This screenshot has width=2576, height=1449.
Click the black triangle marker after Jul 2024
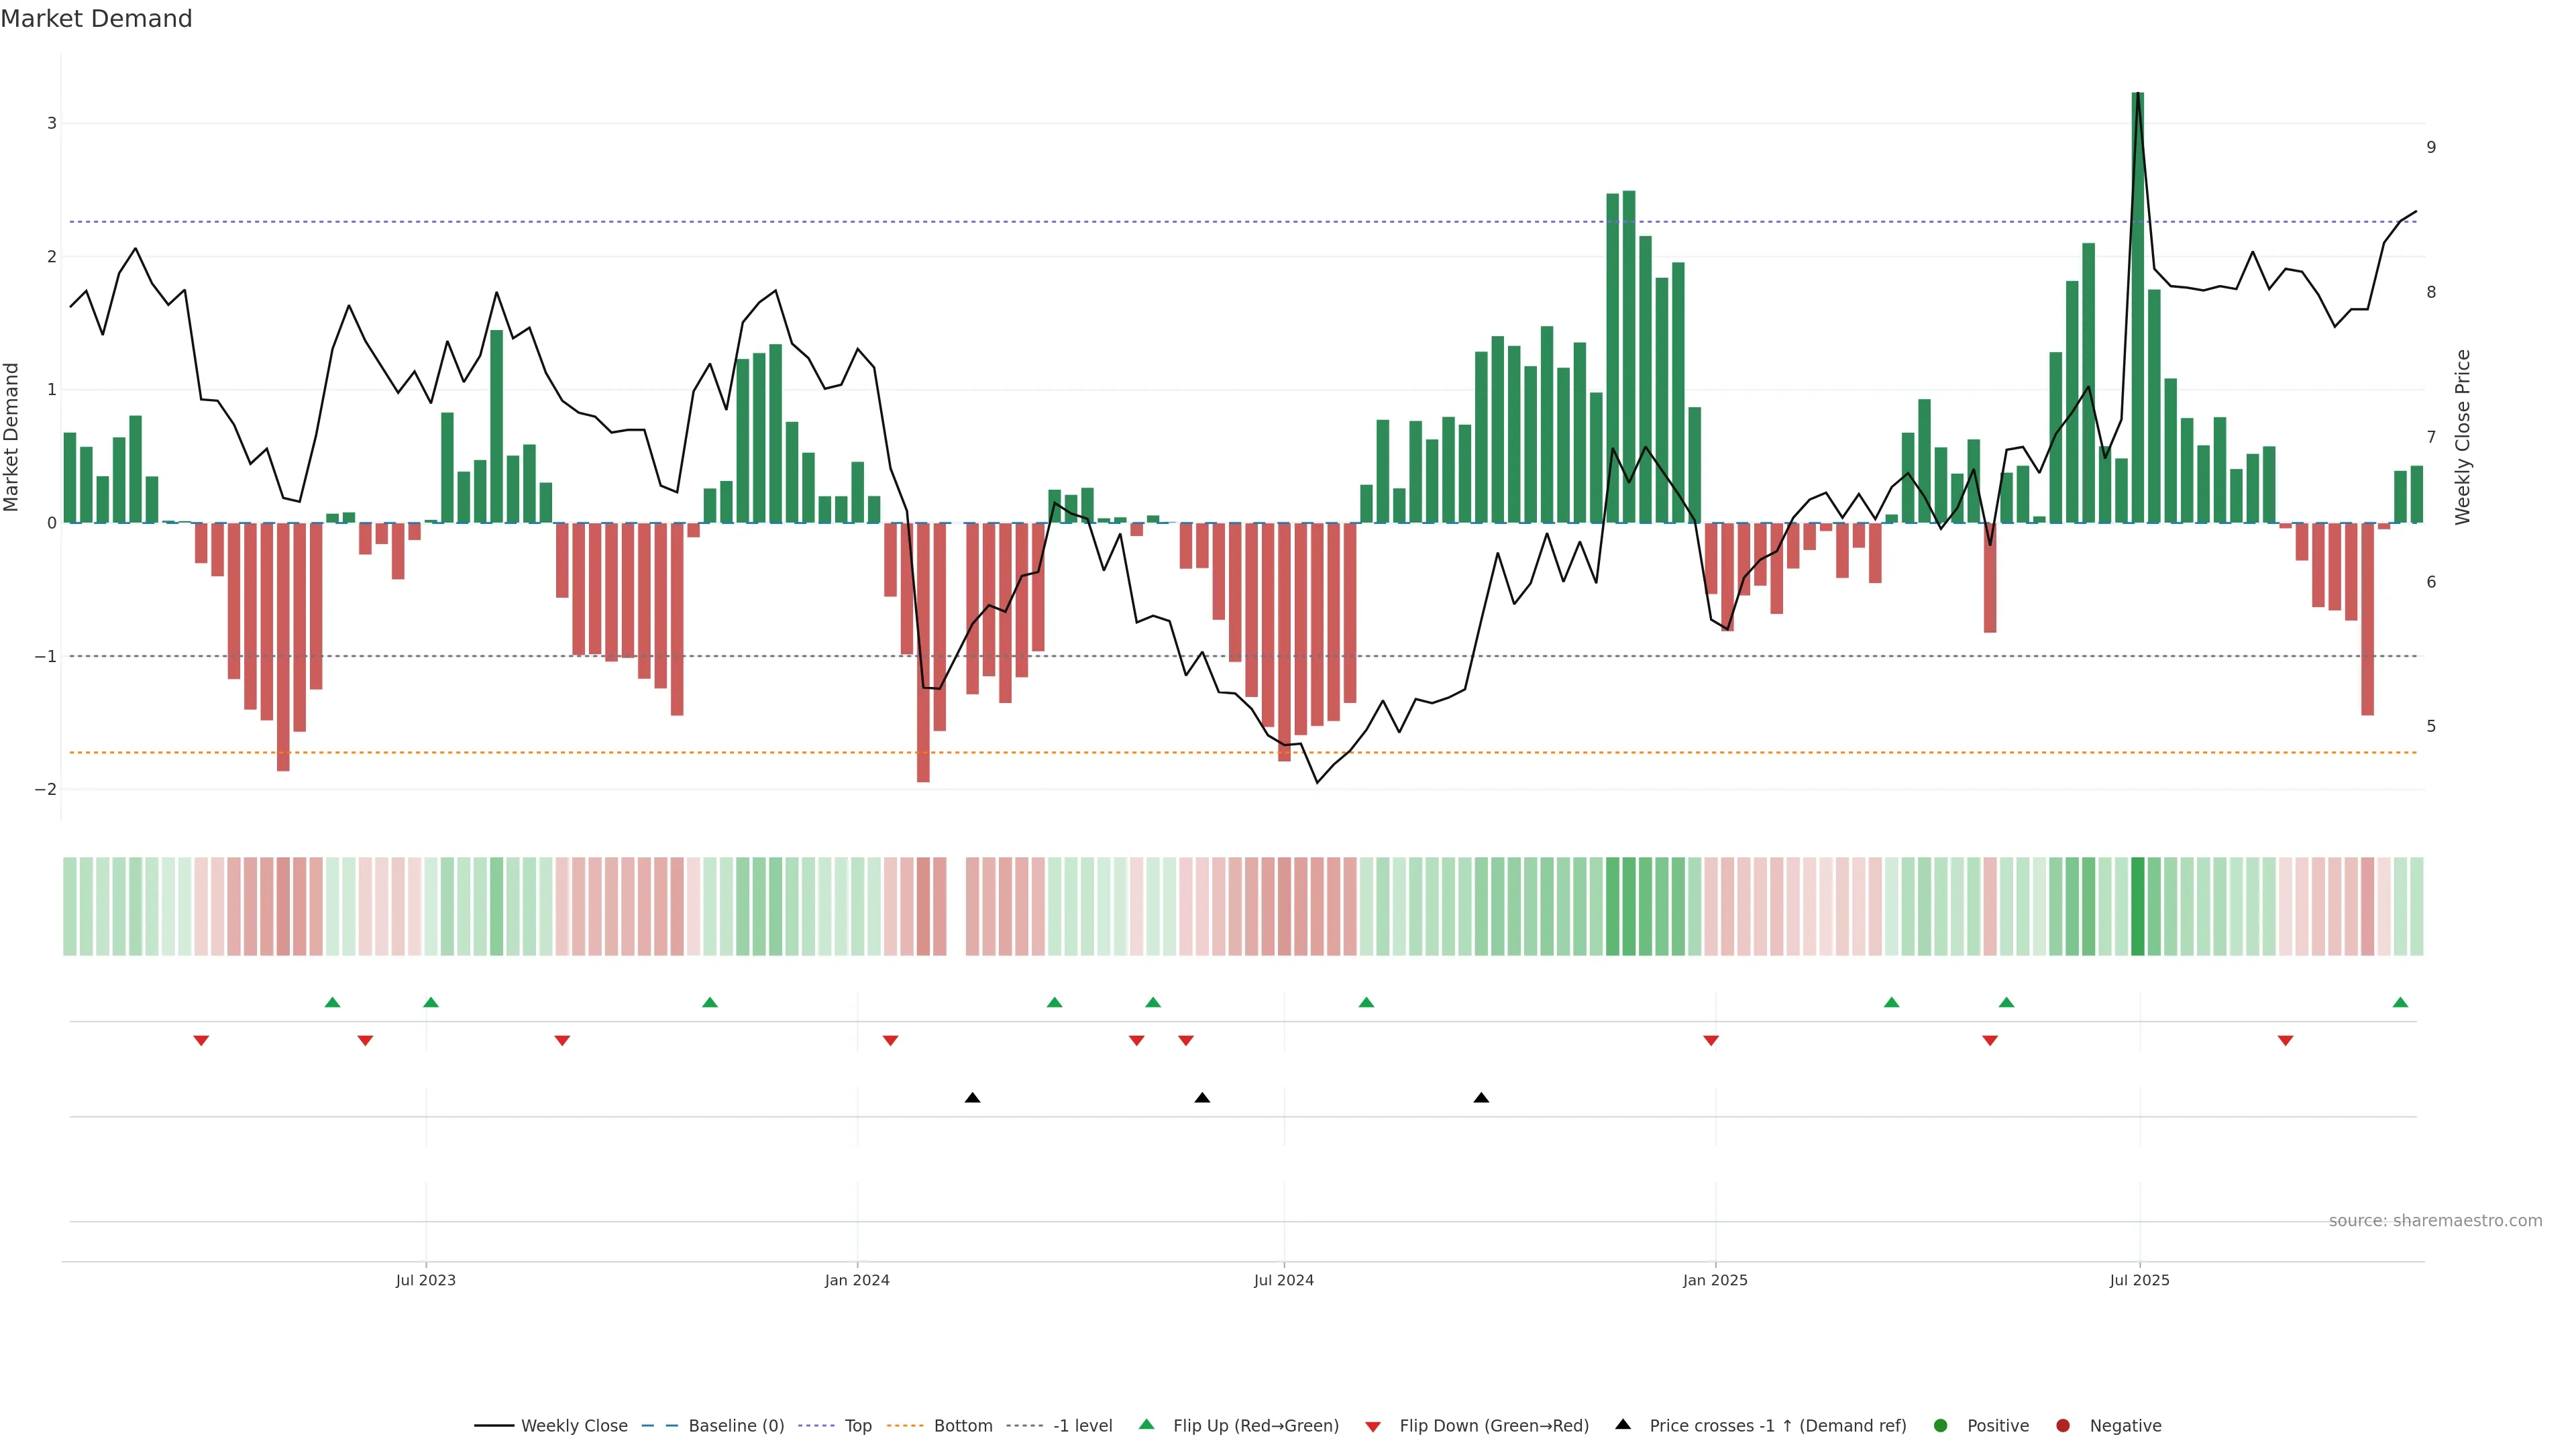point(1481,1098)
